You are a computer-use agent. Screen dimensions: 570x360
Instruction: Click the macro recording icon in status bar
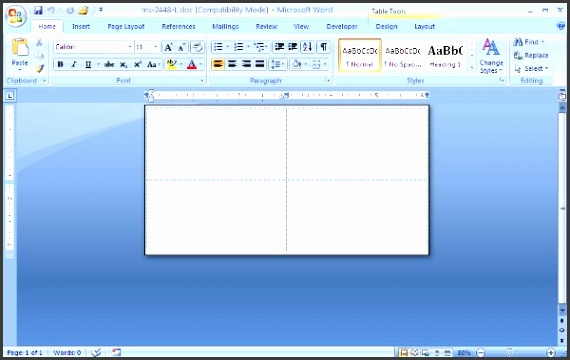click(x=116, y=352)
